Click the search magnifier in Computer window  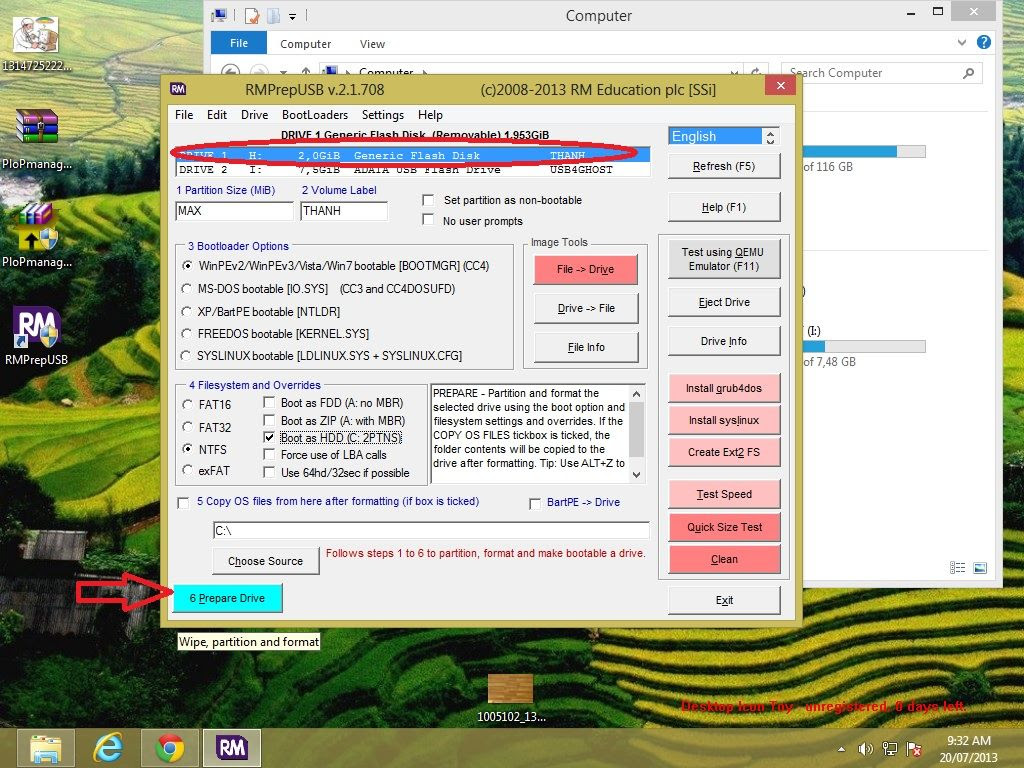[968, 73]
